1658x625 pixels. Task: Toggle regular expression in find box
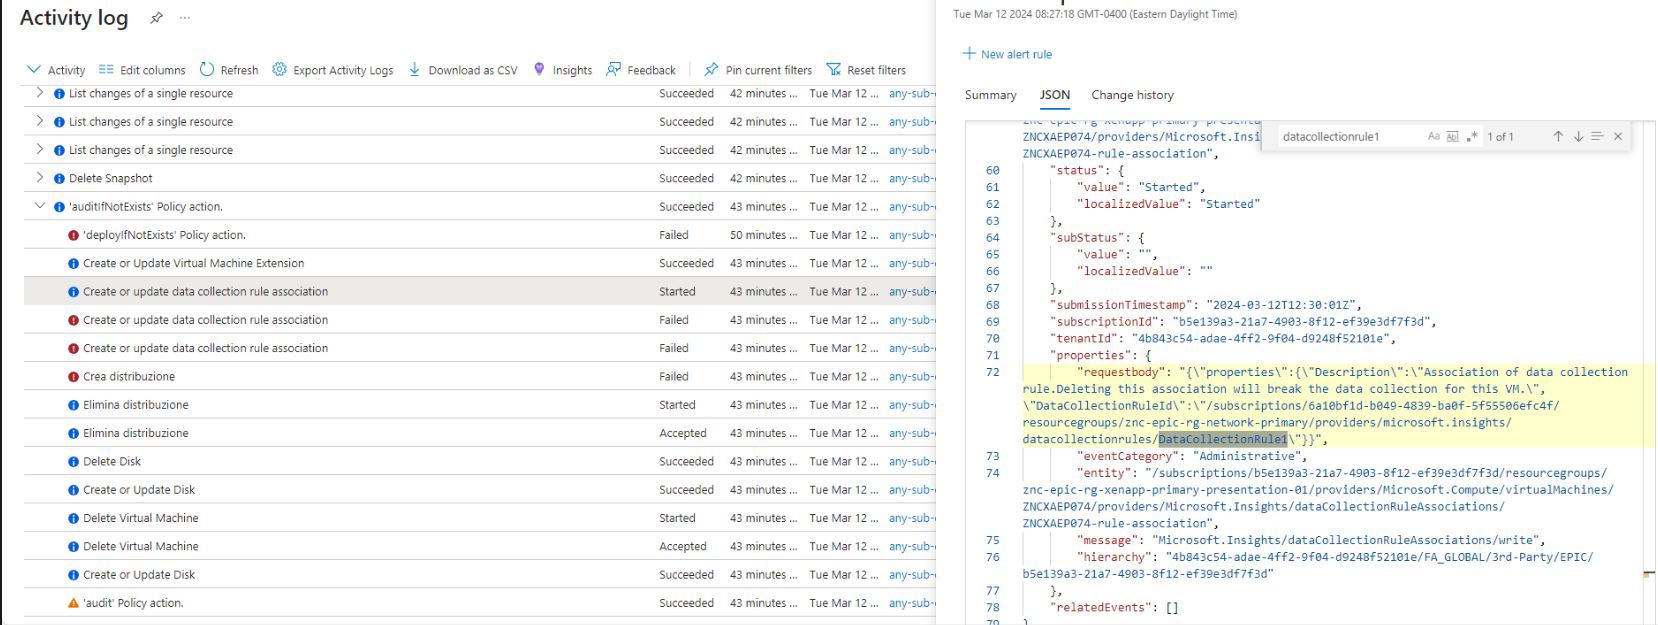[x=1471, y=136]
